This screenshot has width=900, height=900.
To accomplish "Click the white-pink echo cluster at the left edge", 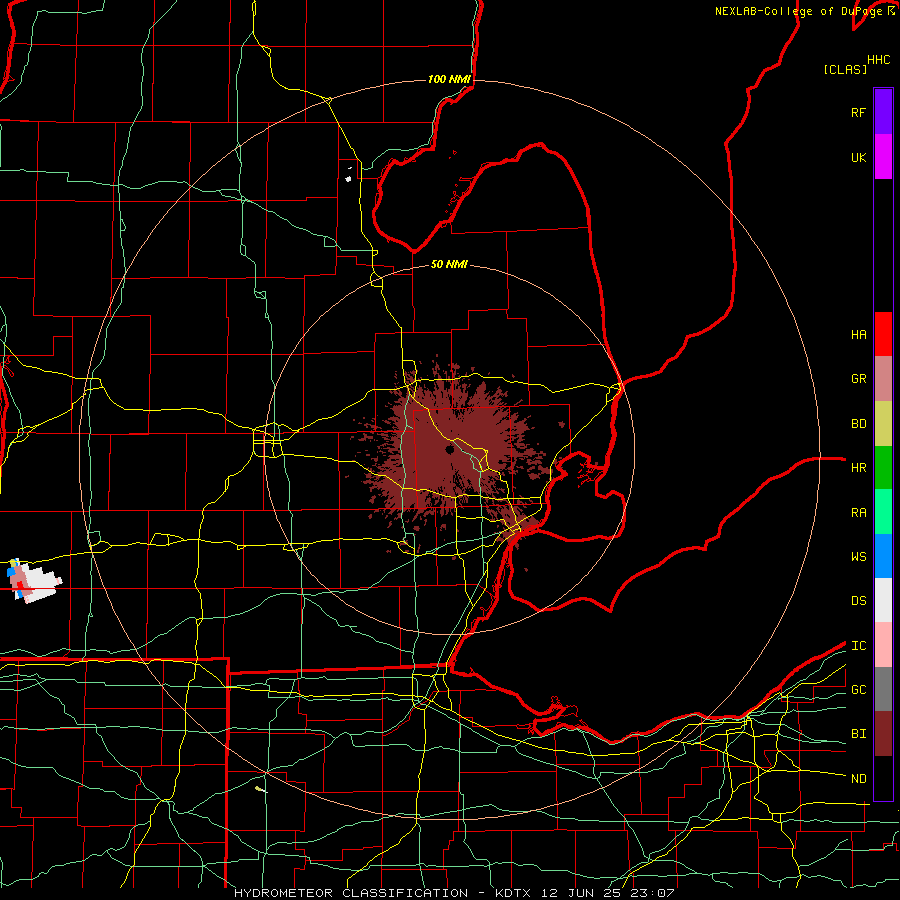I will pos(33,581).
